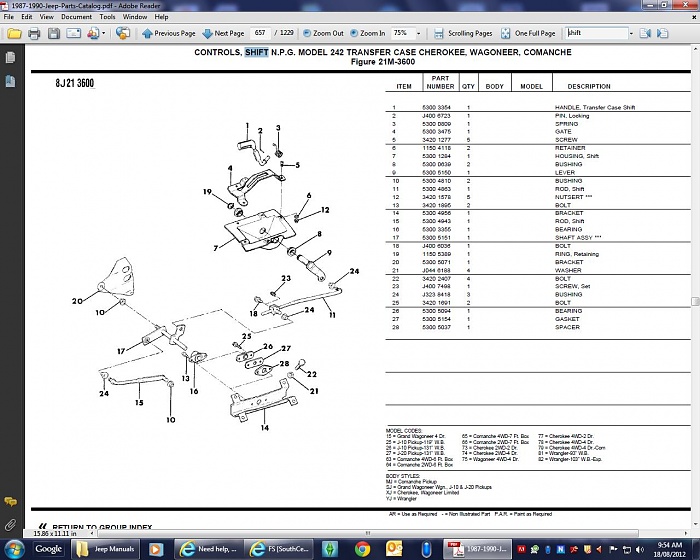
Task: Click the Windows Start button
Action: [14, 549]
